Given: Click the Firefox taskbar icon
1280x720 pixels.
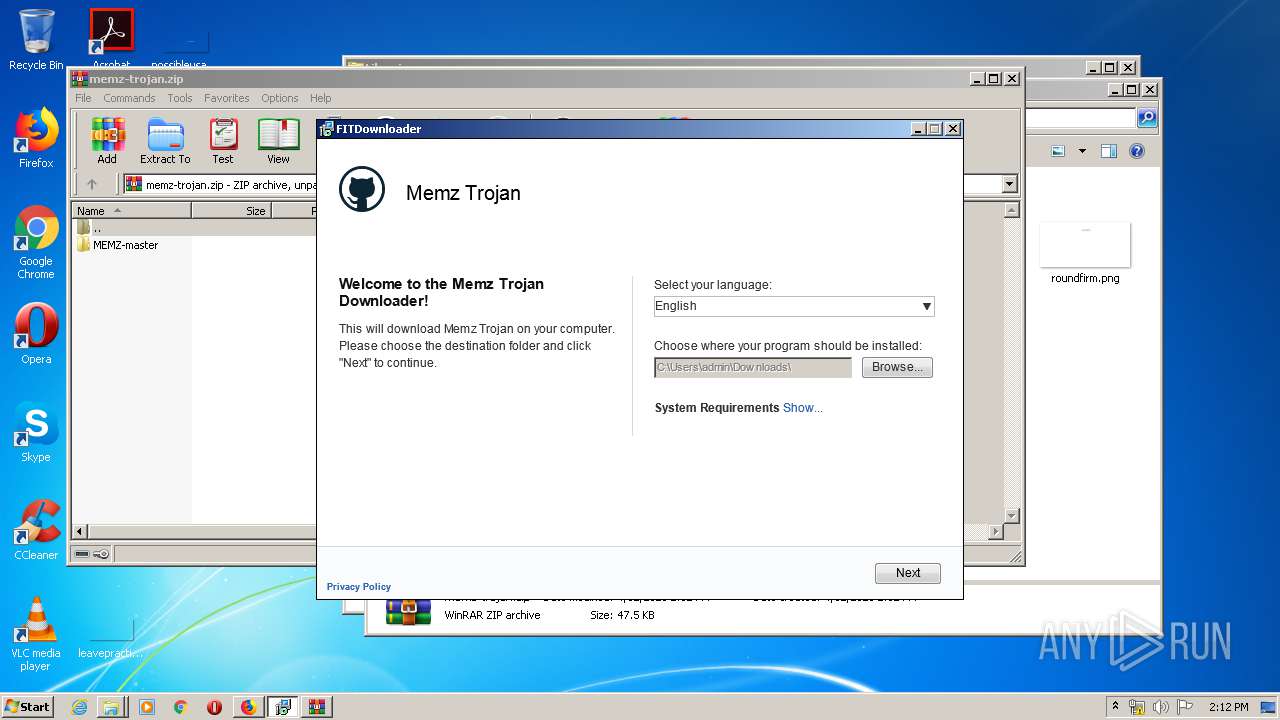Looking at the screenshot, I should [248, 707].
